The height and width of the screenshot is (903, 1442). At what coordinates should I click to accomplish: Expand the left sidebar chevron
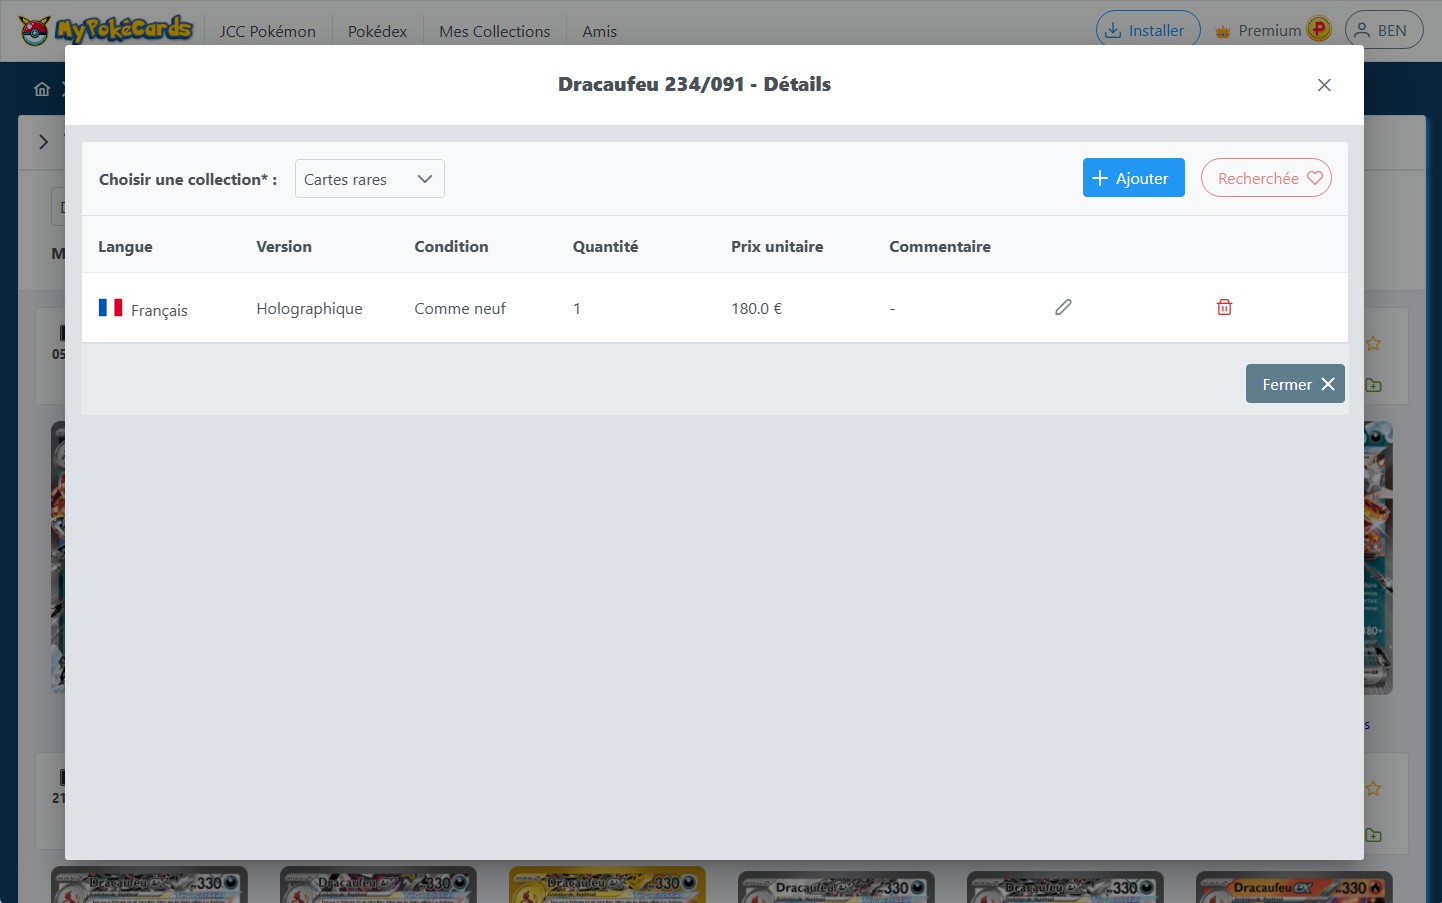(x=43, y=141)
